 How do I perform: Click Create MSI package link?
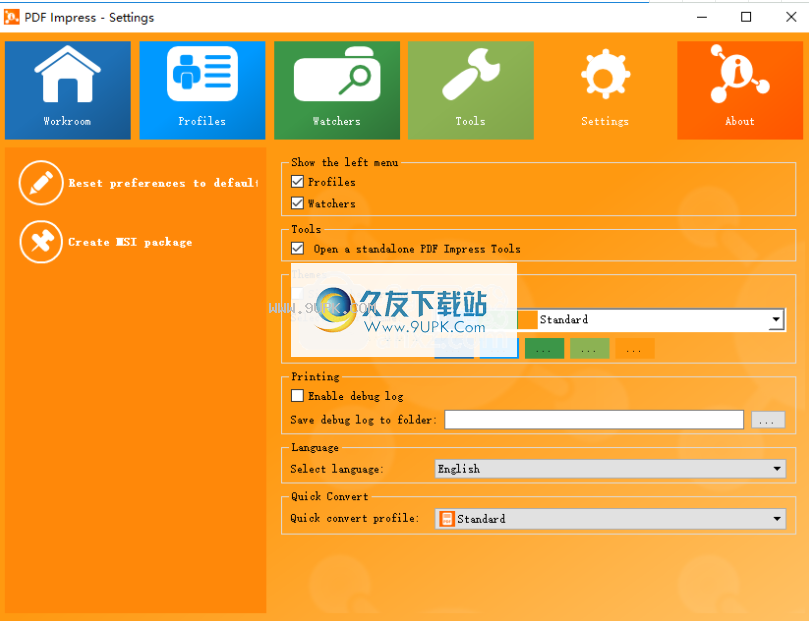[x=130, y=242]
